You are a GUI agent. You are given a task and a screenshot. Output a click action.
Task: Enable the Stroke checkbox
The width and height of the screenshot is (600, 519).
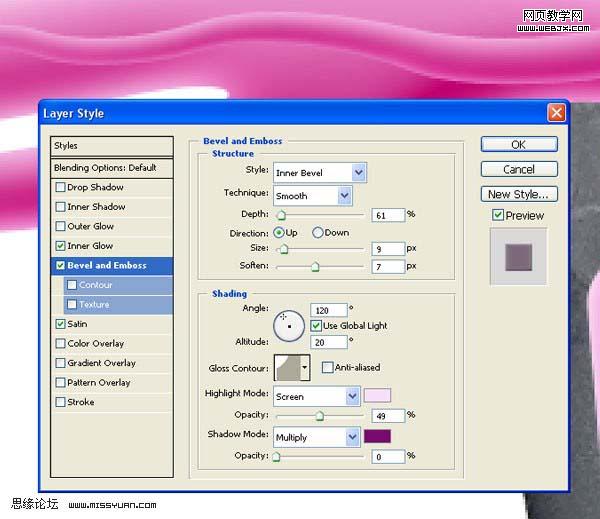click(60, 402)
